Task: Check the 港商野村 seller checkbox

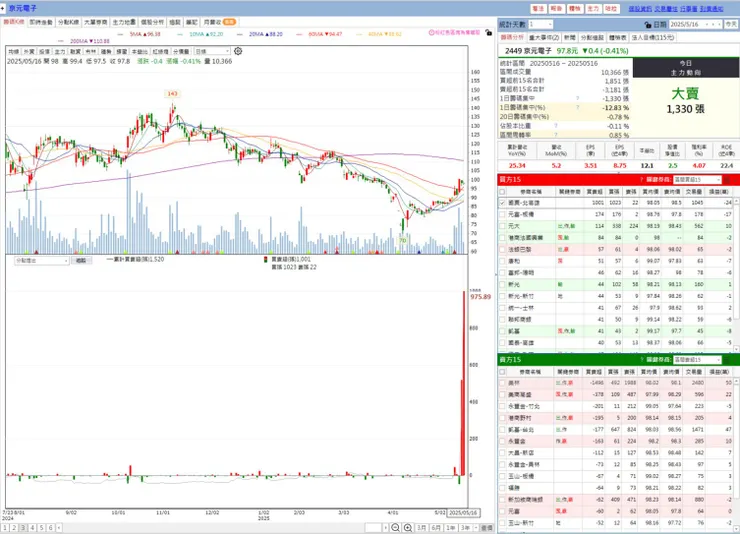Action: tap(502, 418)
